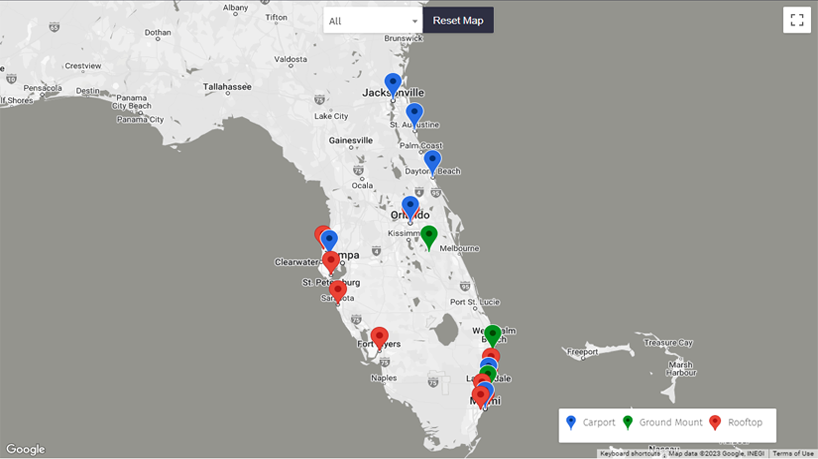The height and width of the screenshot is (459, 818).
Task: Click the blue Carport pin at Jacksonville
Action: tap(393, 84)
